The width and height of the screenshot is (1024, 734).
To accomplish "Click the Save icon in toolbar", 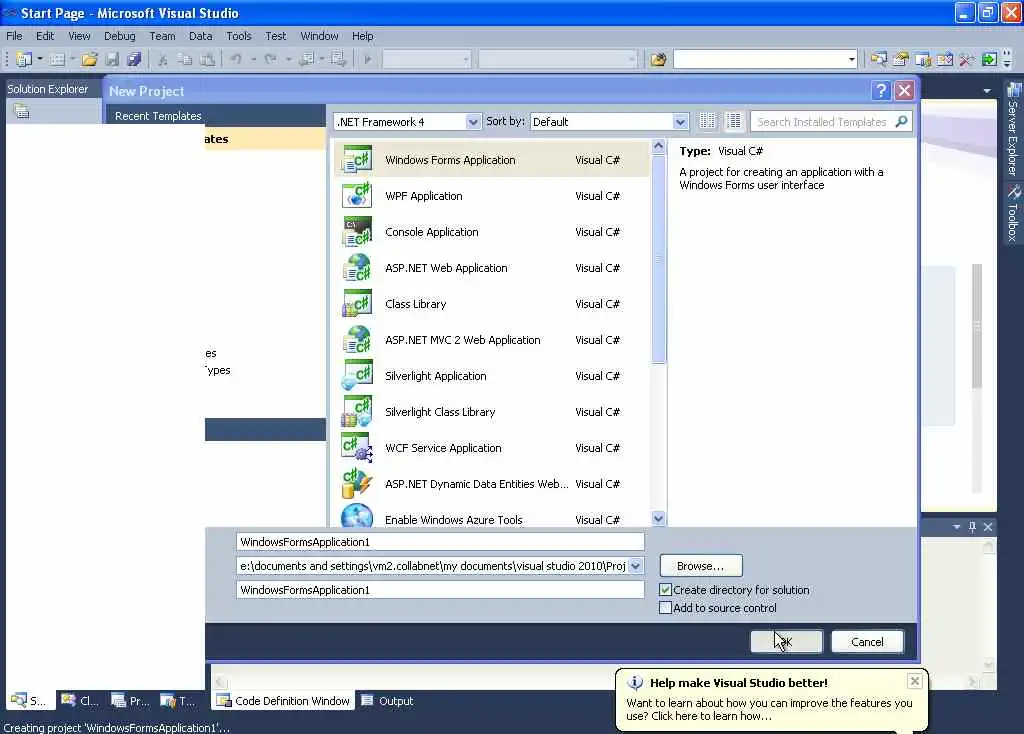I will click(x=112, y=59).
